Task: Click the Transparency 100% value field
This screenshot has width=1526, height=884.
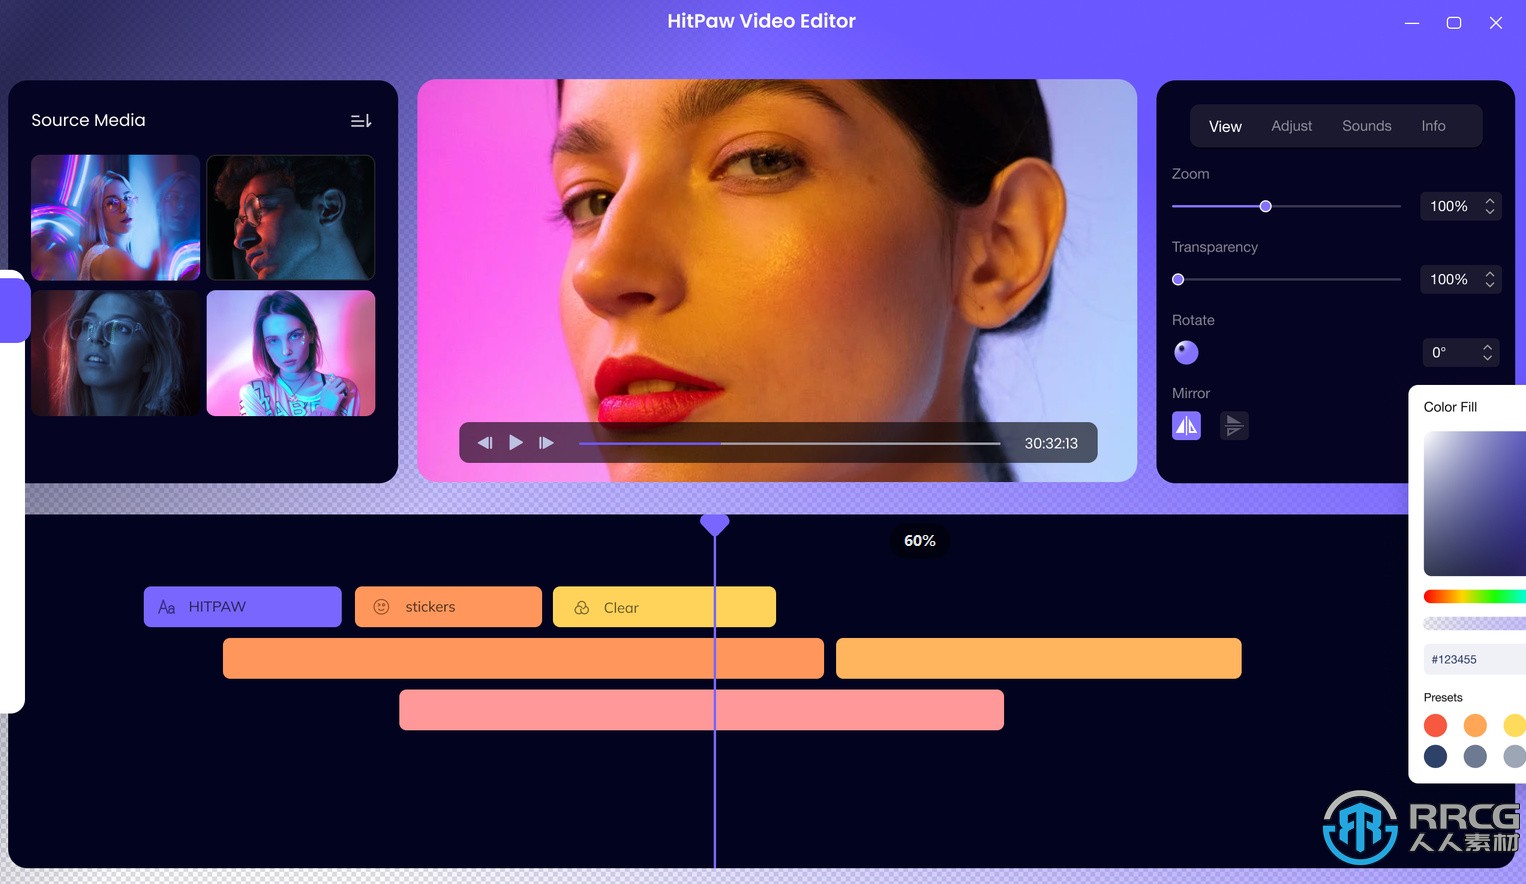Action: click(1460, 279)
